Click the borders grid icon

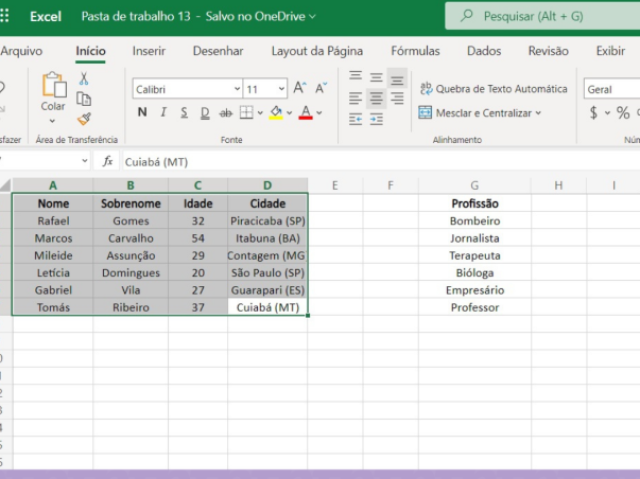coord(247,113)
